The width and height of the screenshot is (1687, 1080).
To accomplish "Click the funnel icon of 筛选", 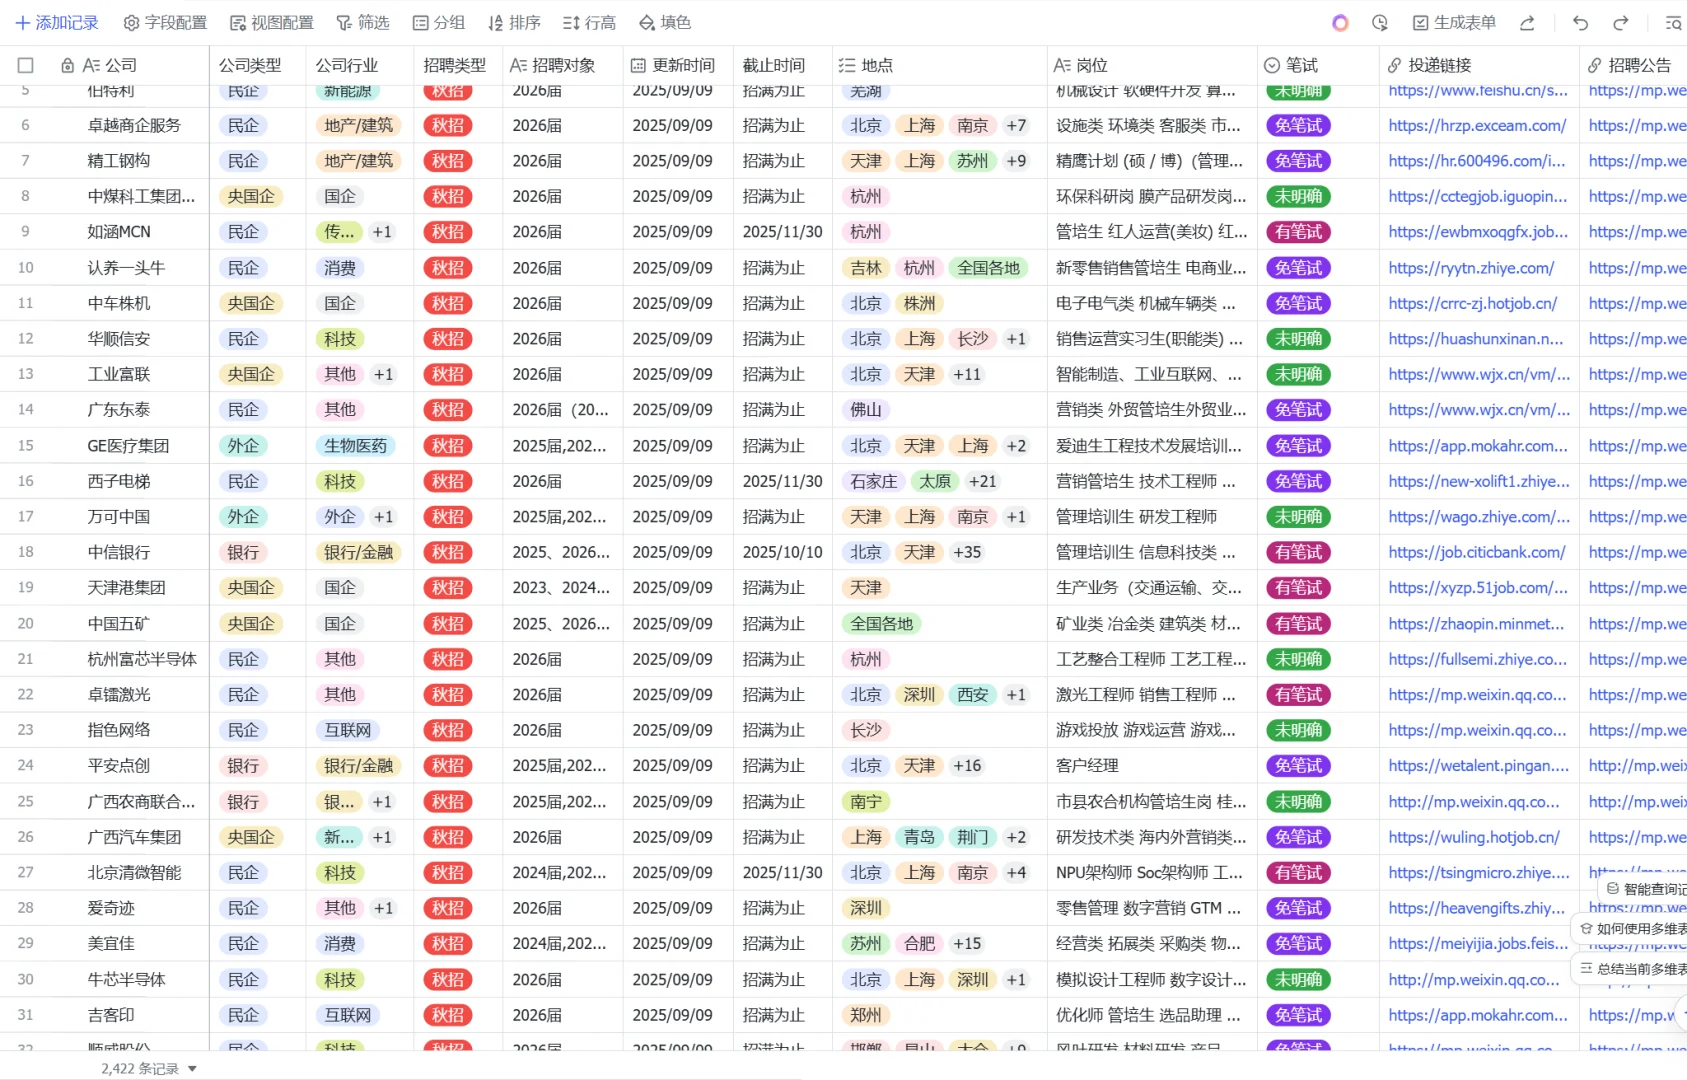I will [344, 23].
